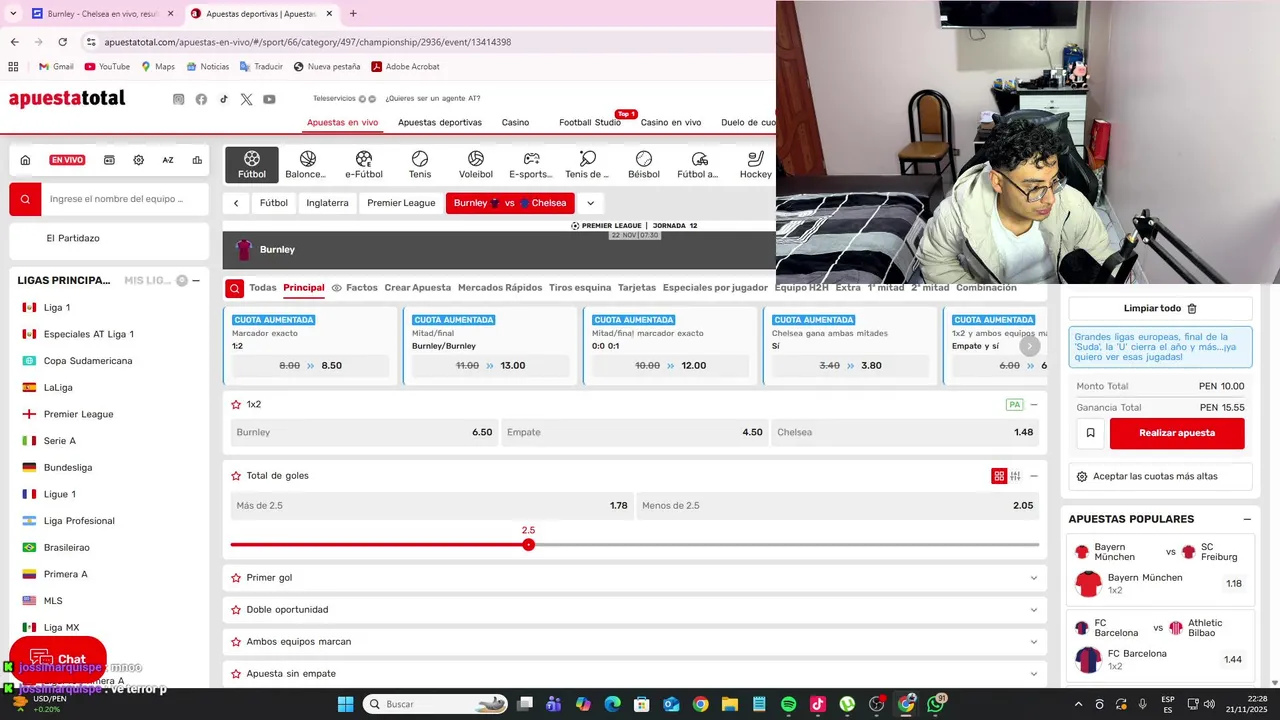
Task: Switch to the Todas markets tab
Action: point(263,288)
